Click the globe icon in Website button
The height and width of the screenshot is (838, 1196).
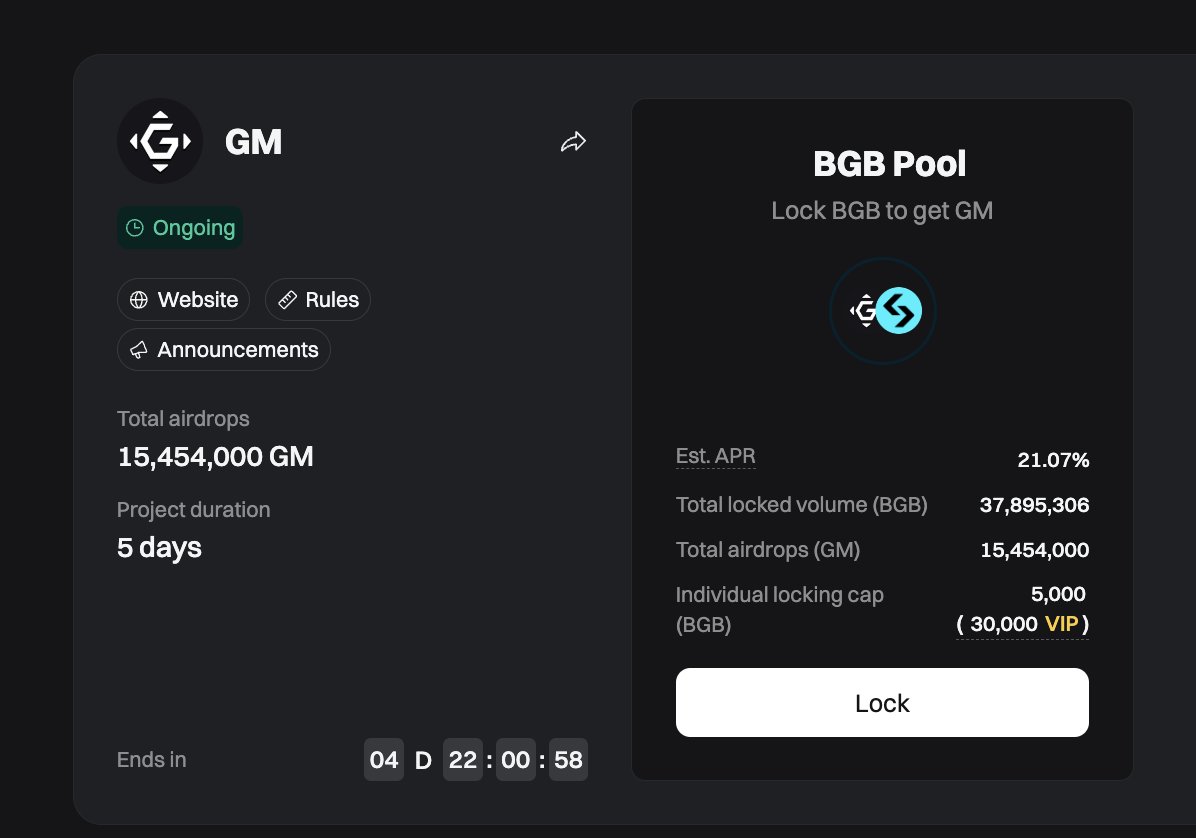click(x=139, y=300)
